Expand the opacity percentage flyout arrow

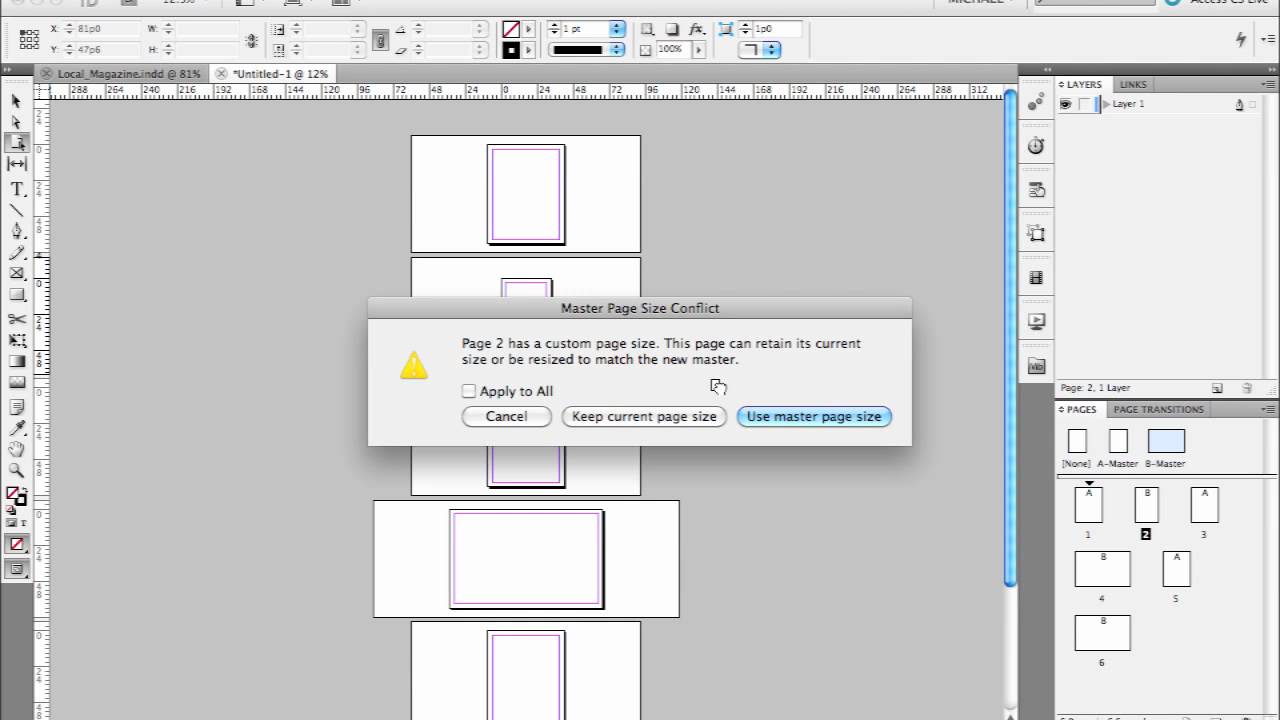(x=697, y=49)
